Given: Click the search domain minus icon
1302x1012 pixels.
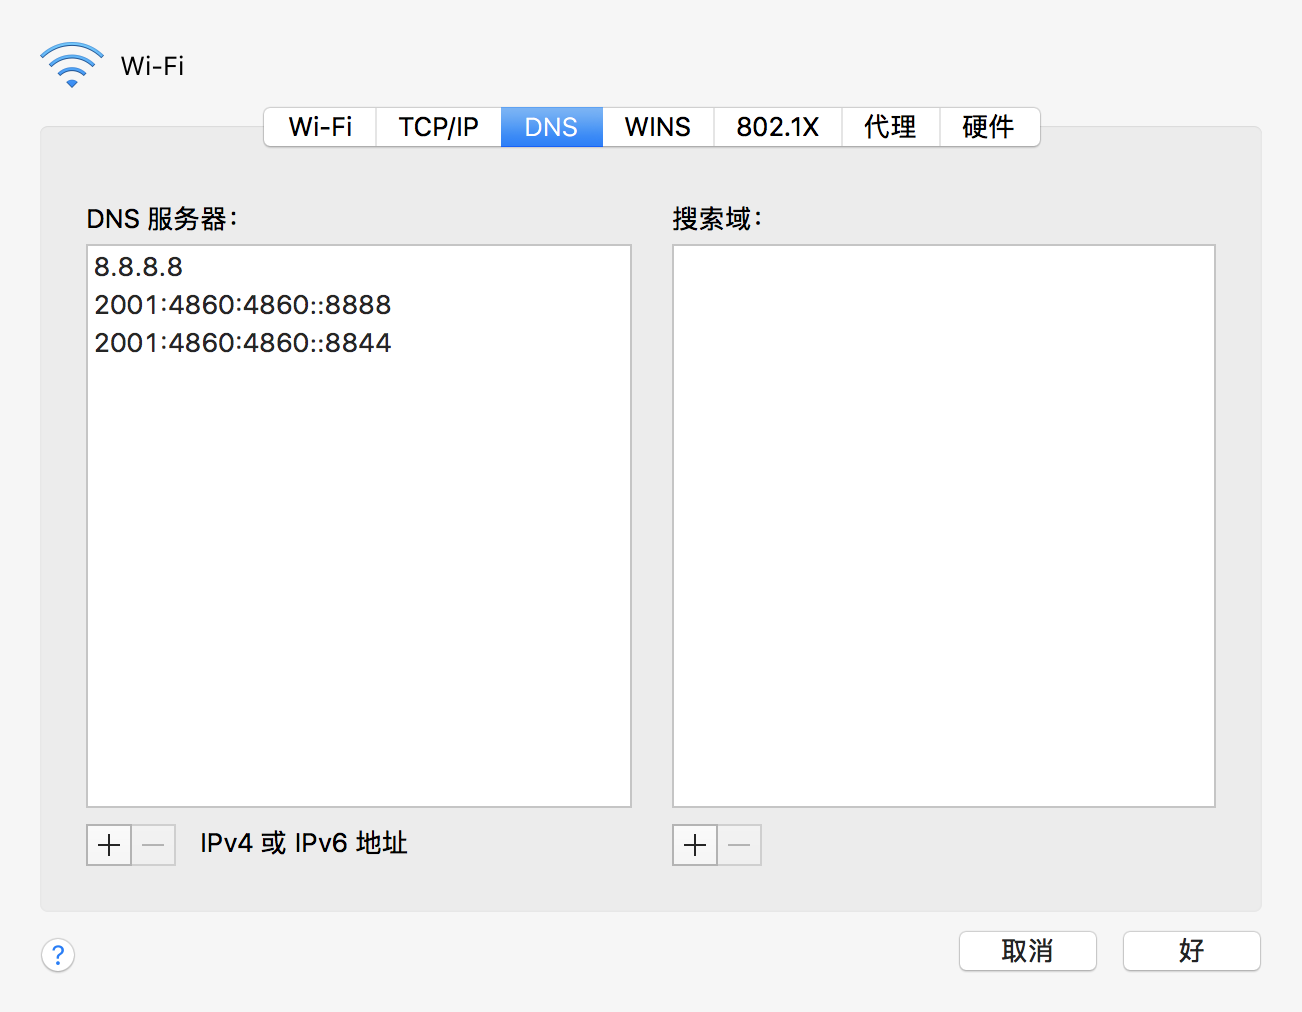Looking at the screenshot, I should [739, 845].
